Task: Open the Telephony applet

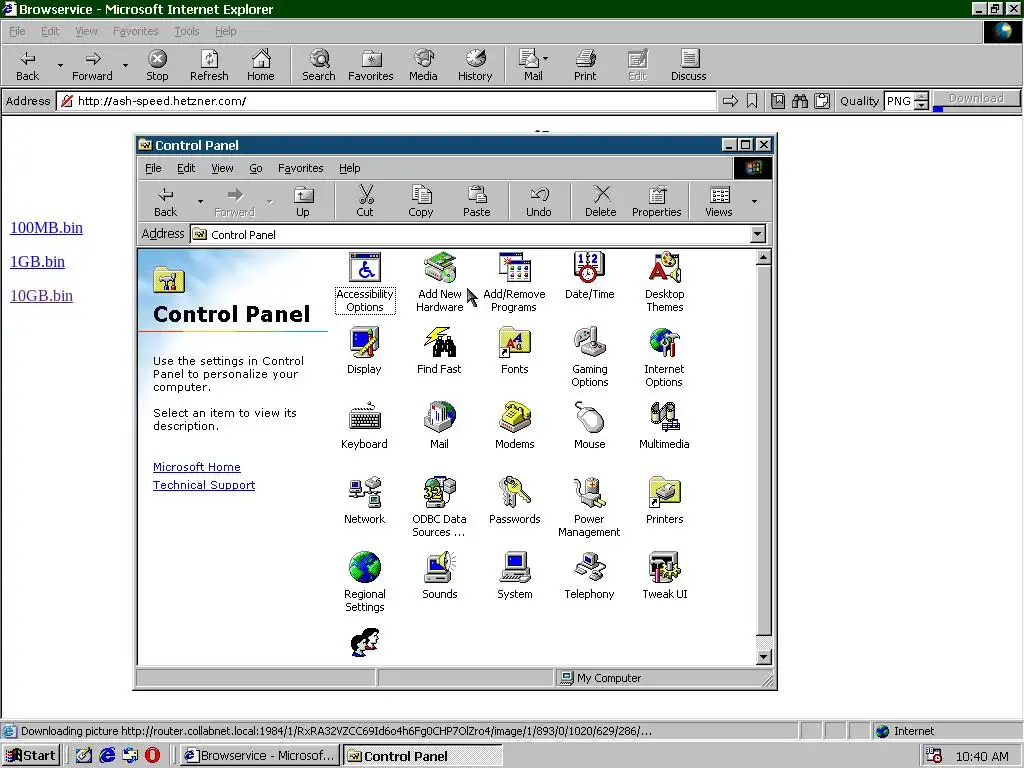Action: [589, 576]
